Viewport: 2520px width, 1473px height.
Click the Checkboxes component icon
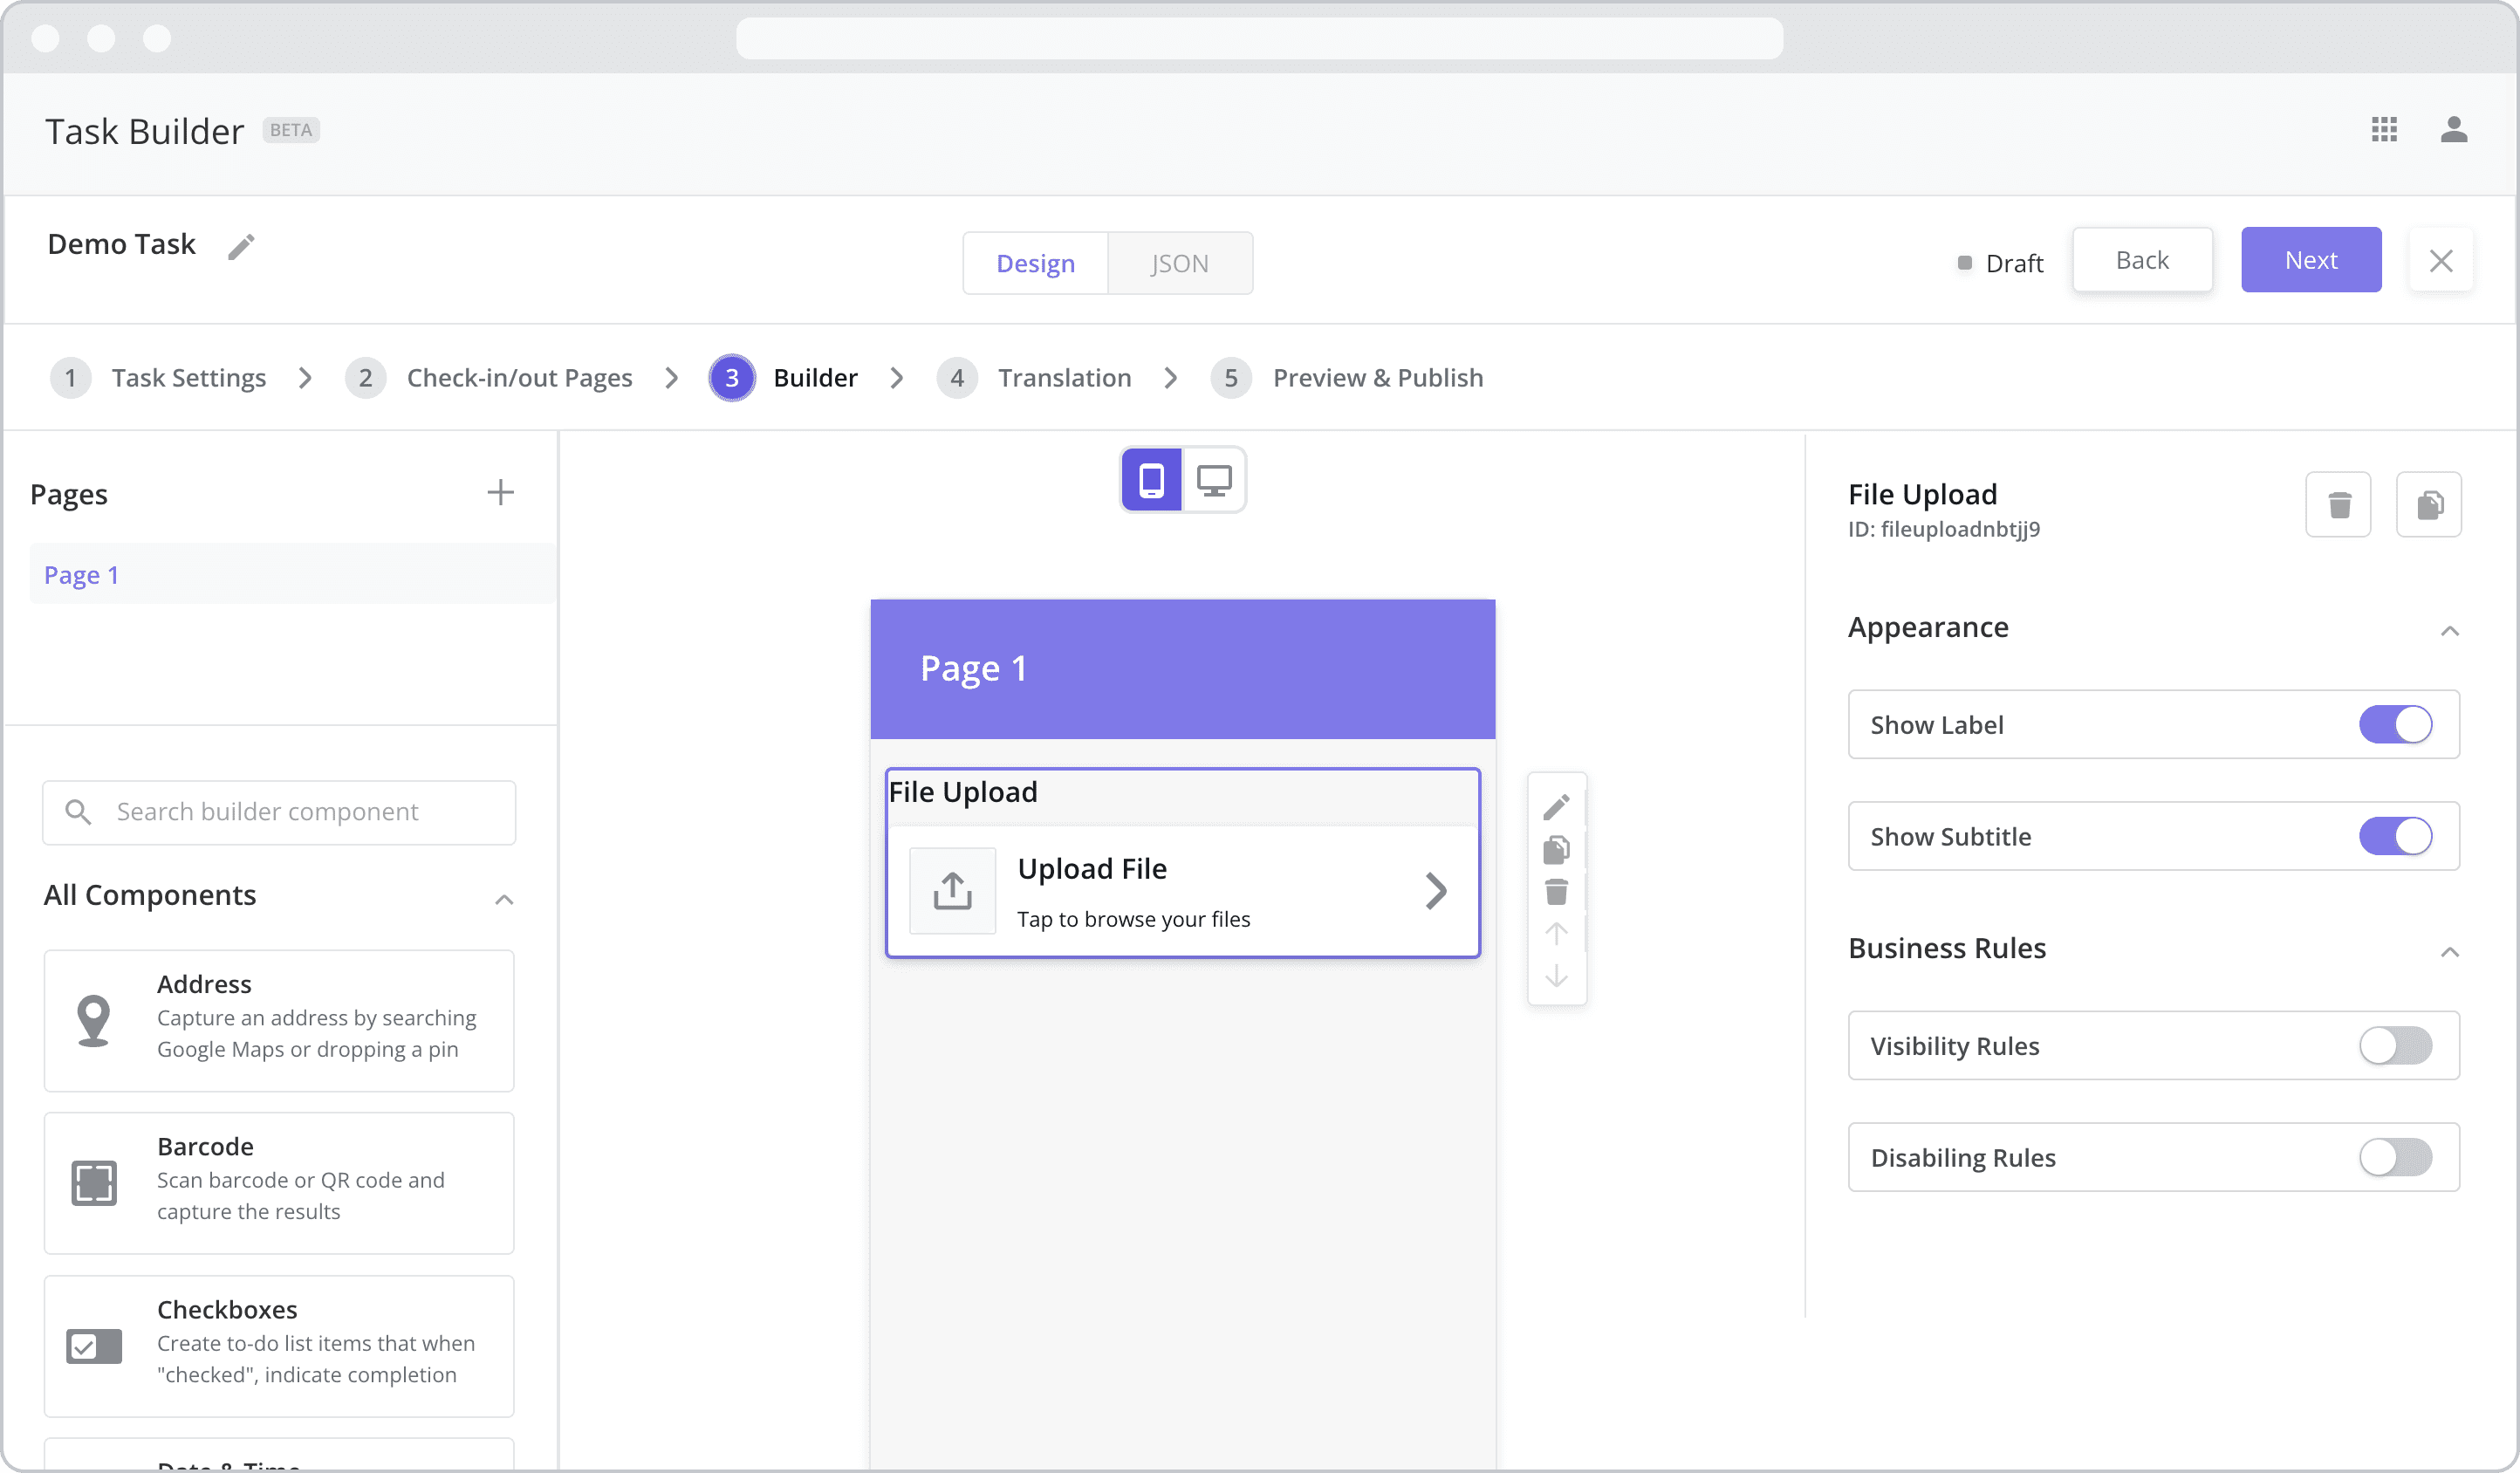(x=93, y=1346)
